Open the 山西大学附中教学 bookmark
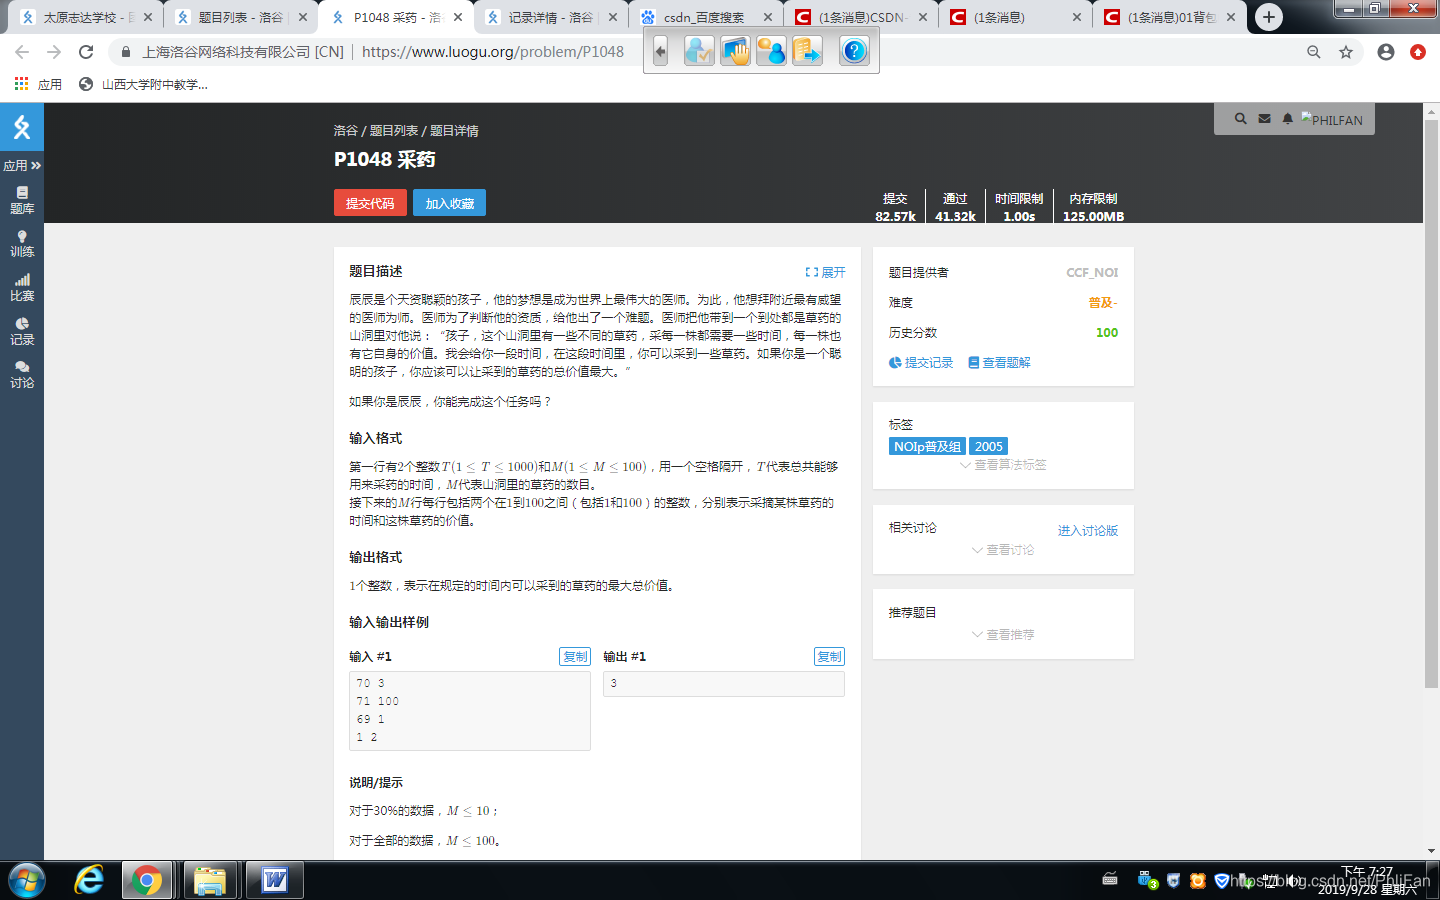The height and width of the screenshot is (900, 1440). [x=144, y=85]
